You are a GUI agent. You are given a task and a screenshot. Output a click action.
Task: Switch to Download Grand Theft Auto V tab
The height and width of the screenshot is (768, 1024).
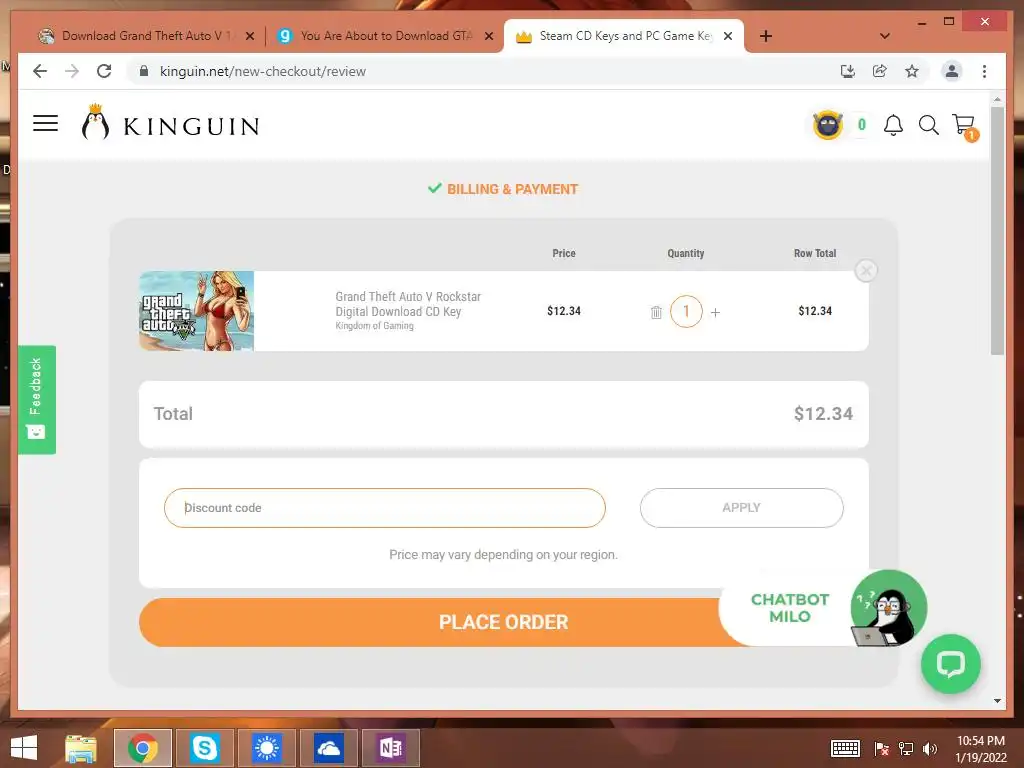[x=138, y=36]
